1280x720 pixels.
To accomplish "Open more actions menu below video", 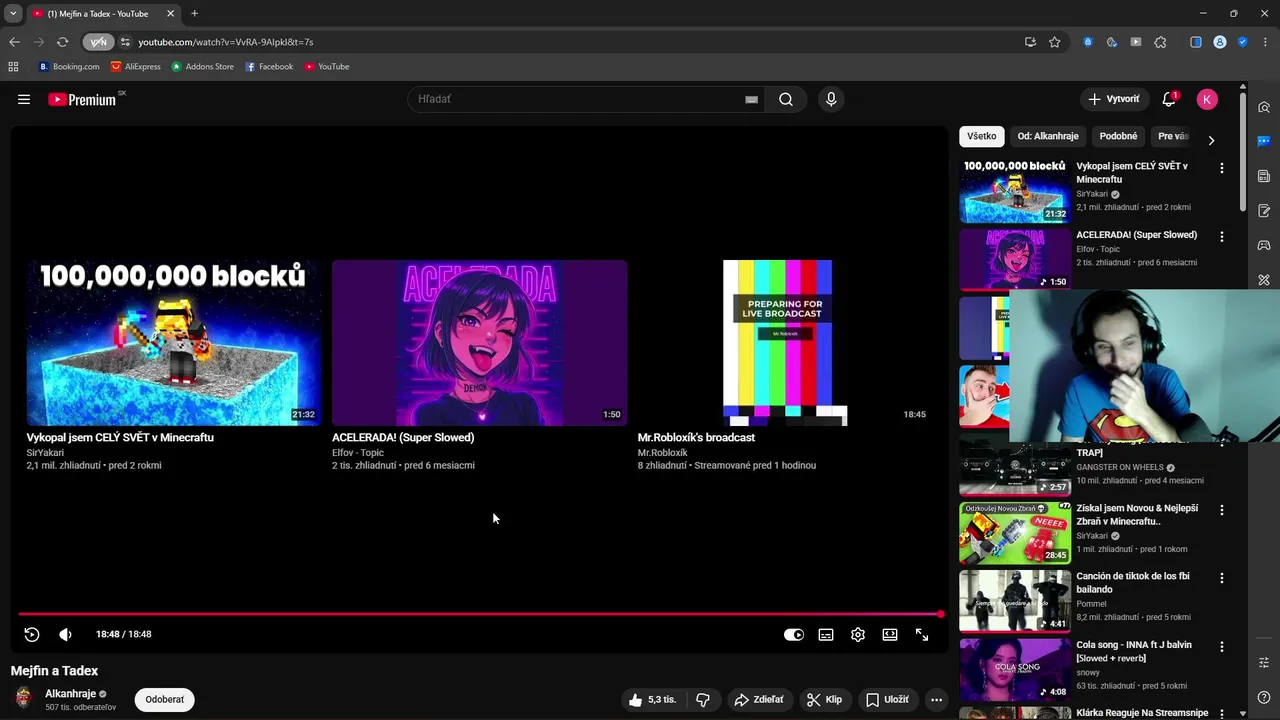I will tap(937, 700).
